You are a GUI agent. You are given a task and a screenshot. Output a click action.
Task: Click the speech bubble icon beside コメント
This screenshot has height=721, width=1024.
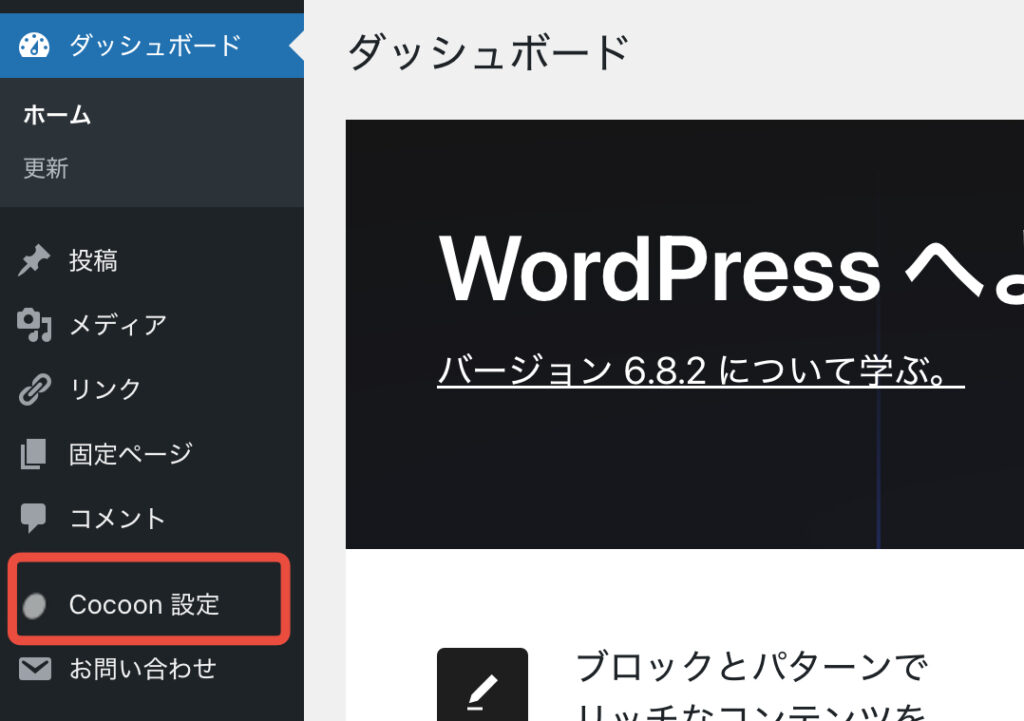pos(33,519)
